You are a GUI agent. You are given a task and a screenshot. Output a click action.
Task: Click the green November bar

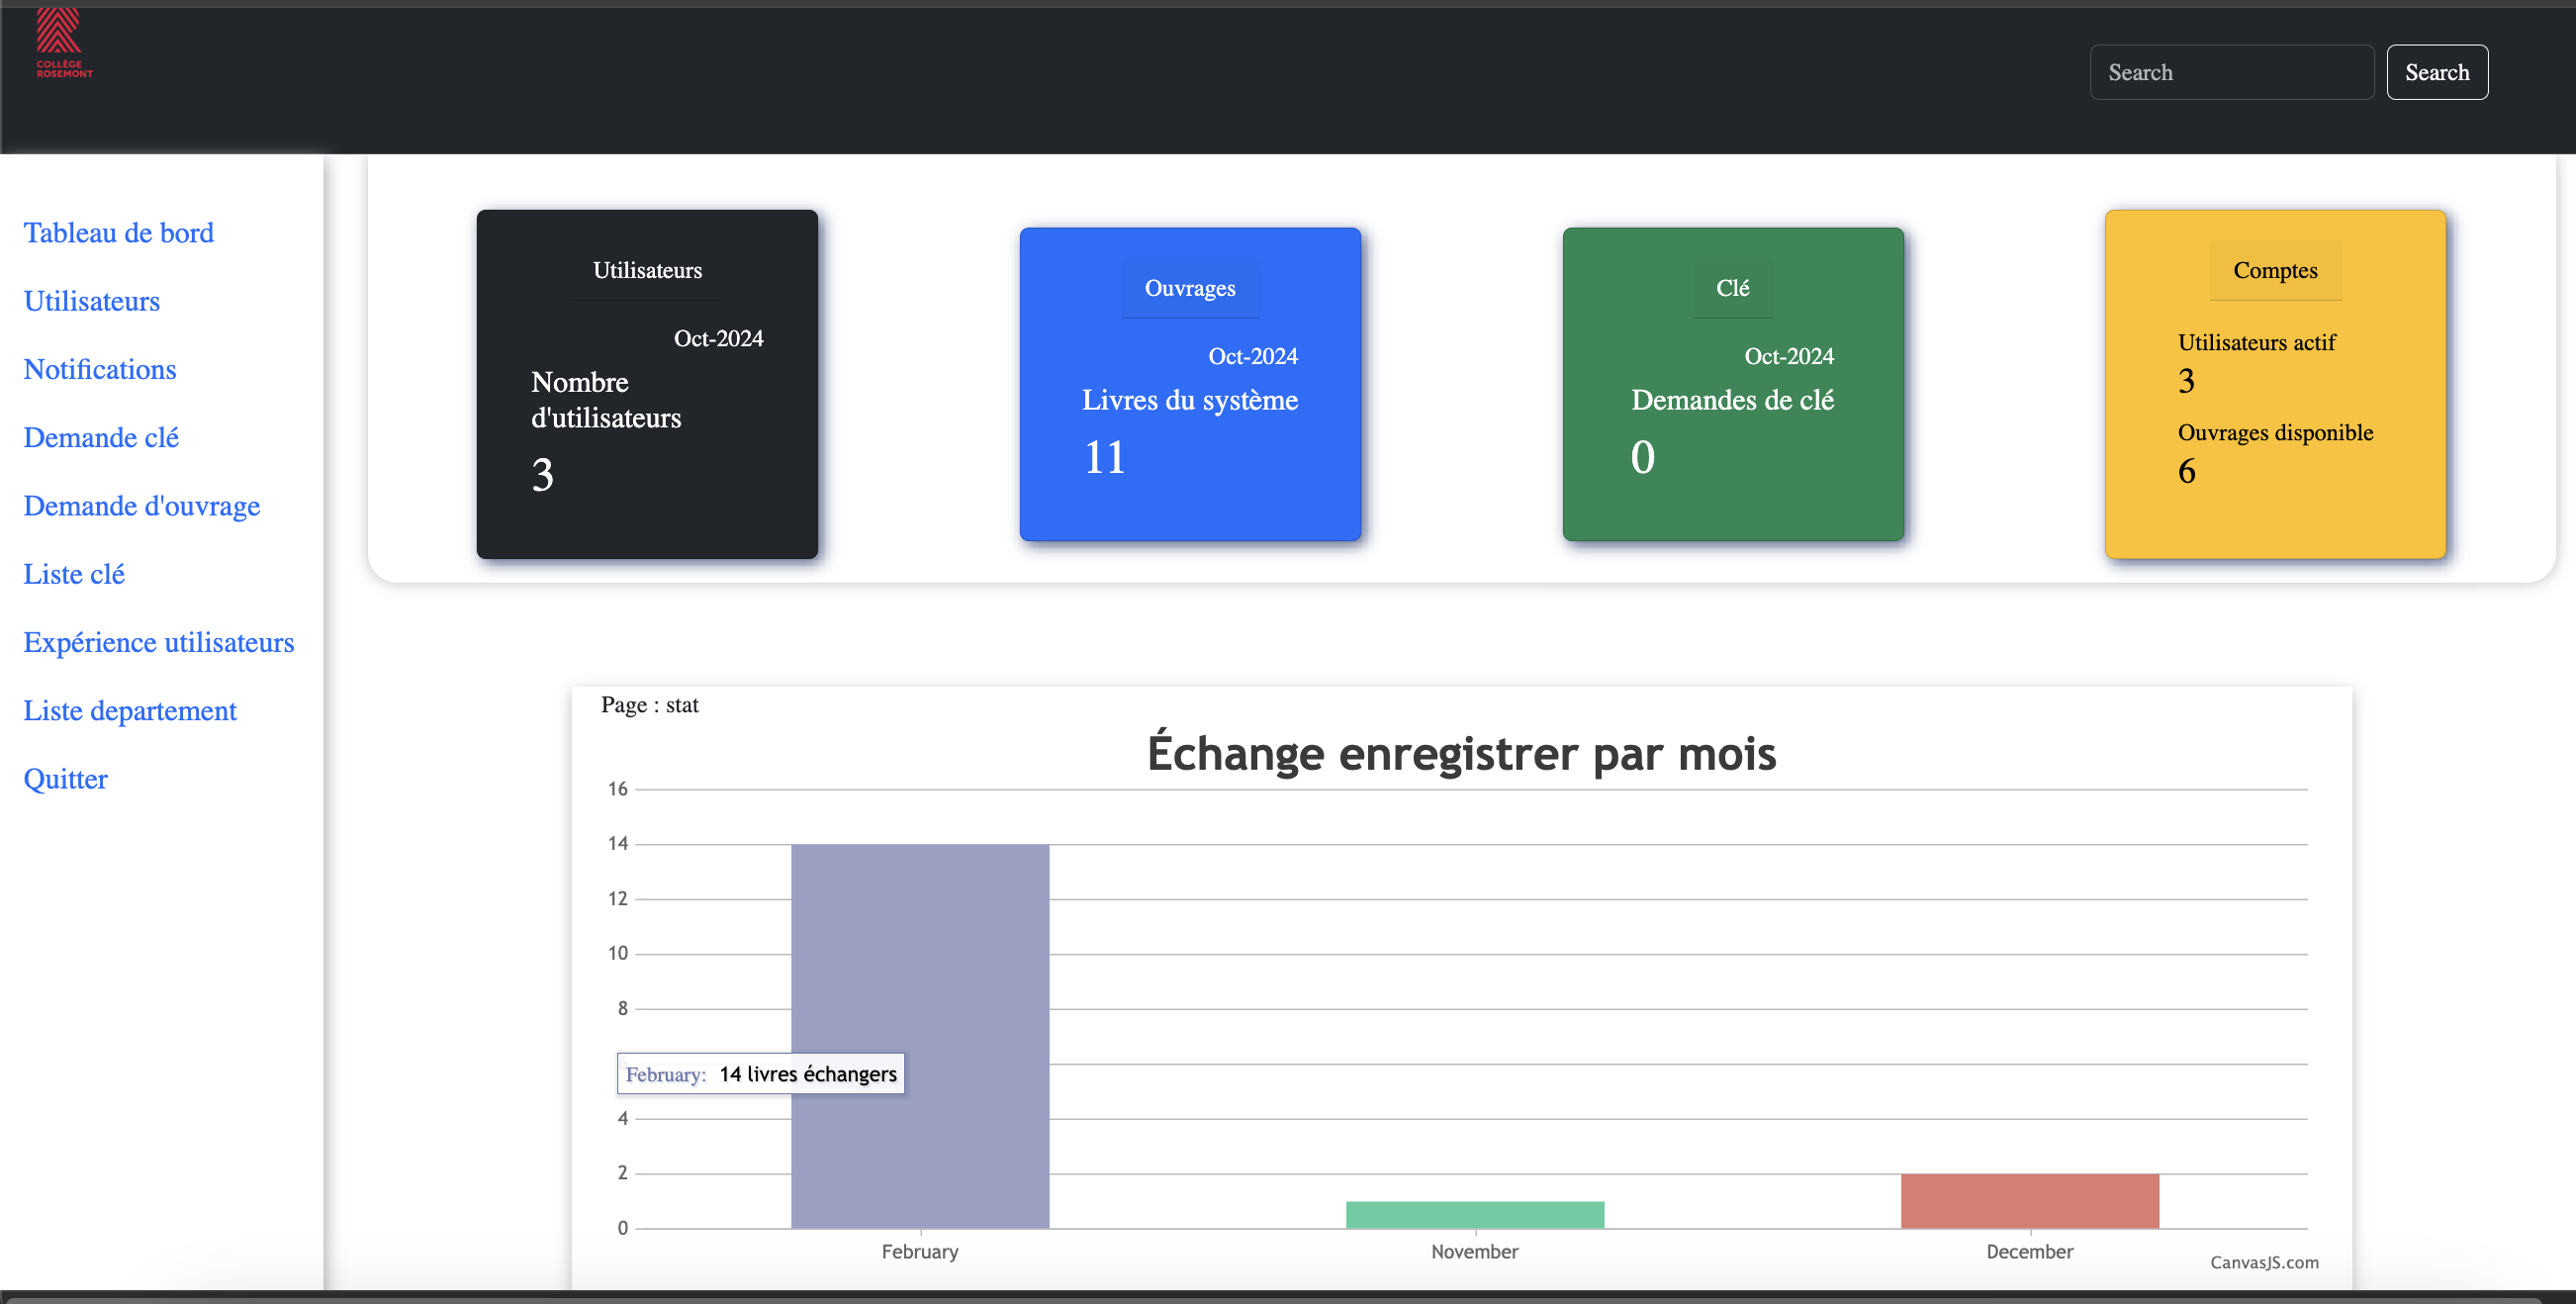pos(1474,1214)
